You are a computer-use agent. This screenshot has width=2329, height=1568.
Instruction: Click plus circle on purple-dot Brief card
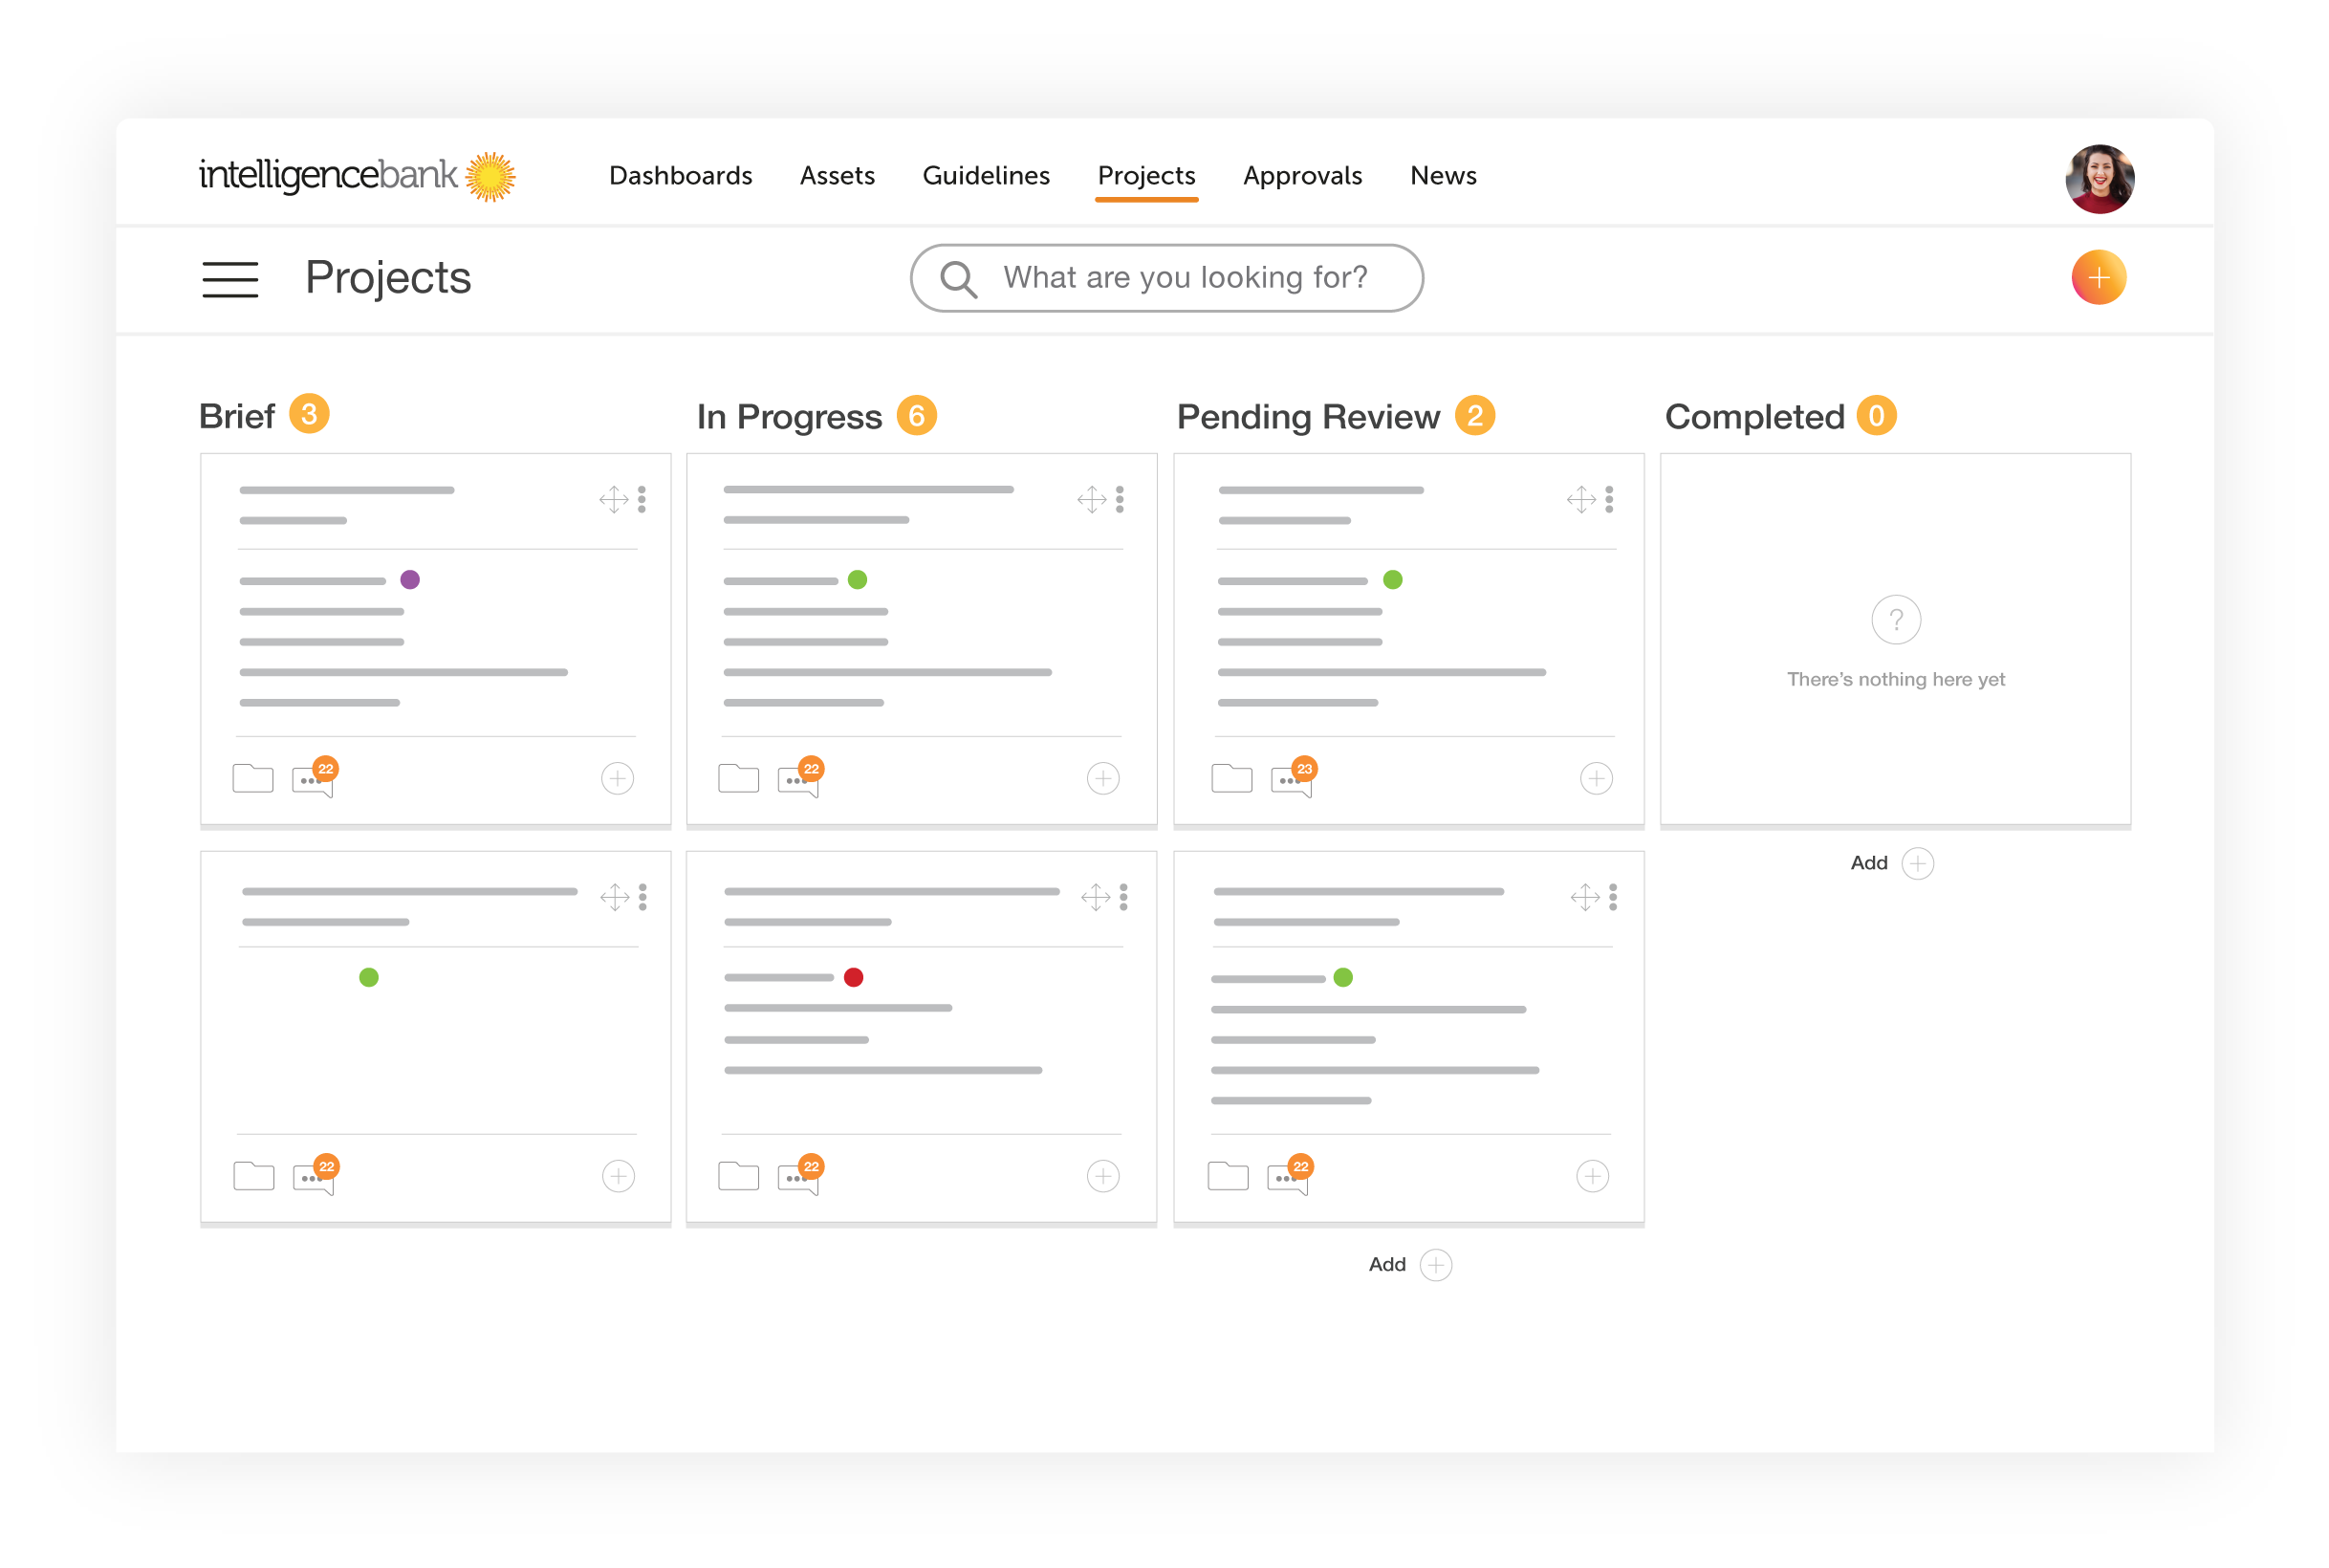[x=617, y=778]
